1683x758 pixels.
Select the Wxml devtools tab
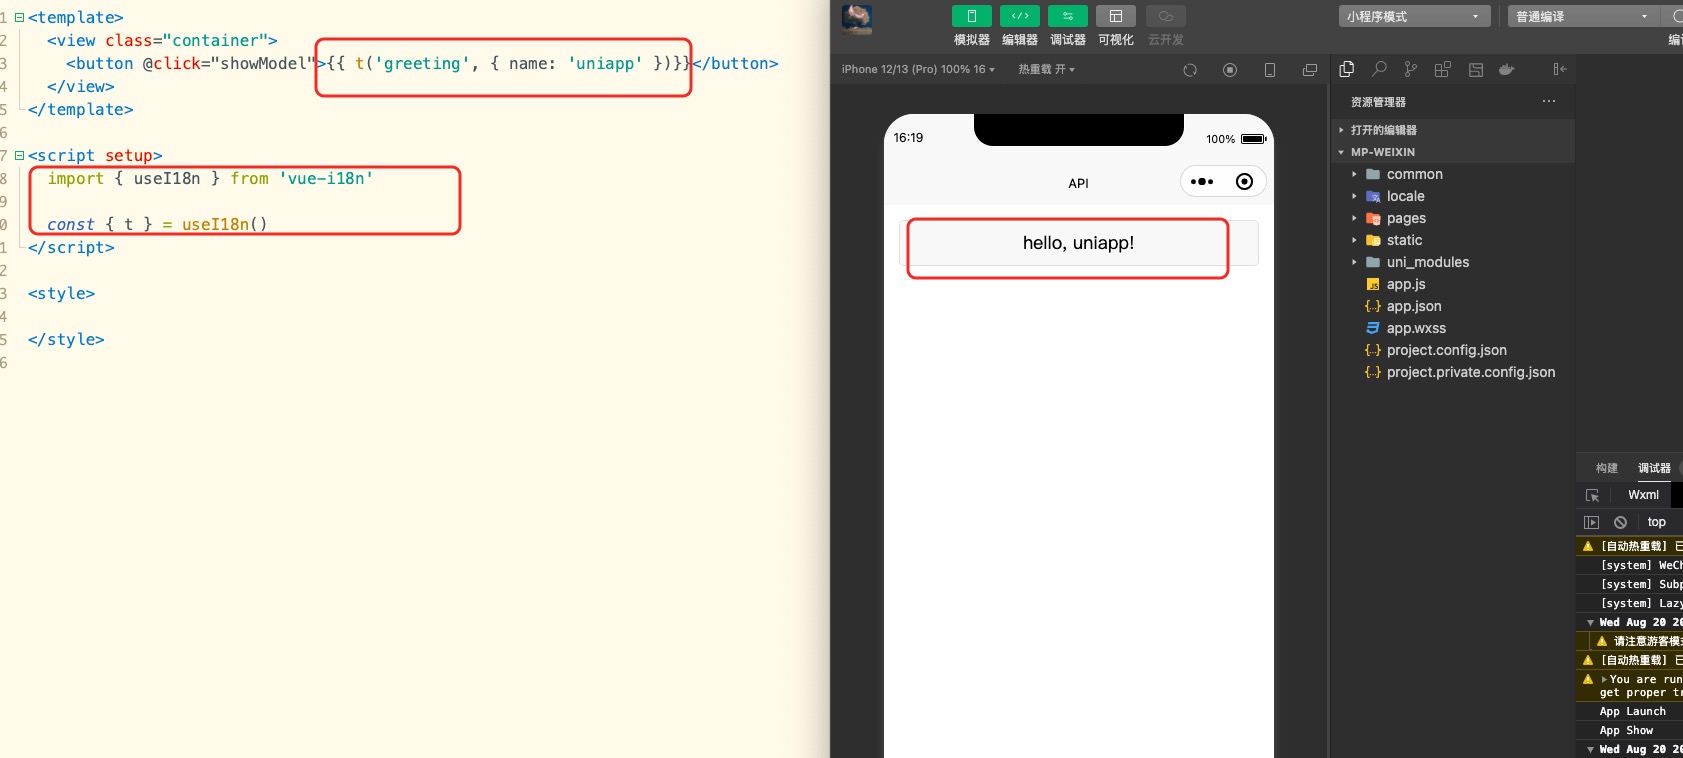point(1643,495)
